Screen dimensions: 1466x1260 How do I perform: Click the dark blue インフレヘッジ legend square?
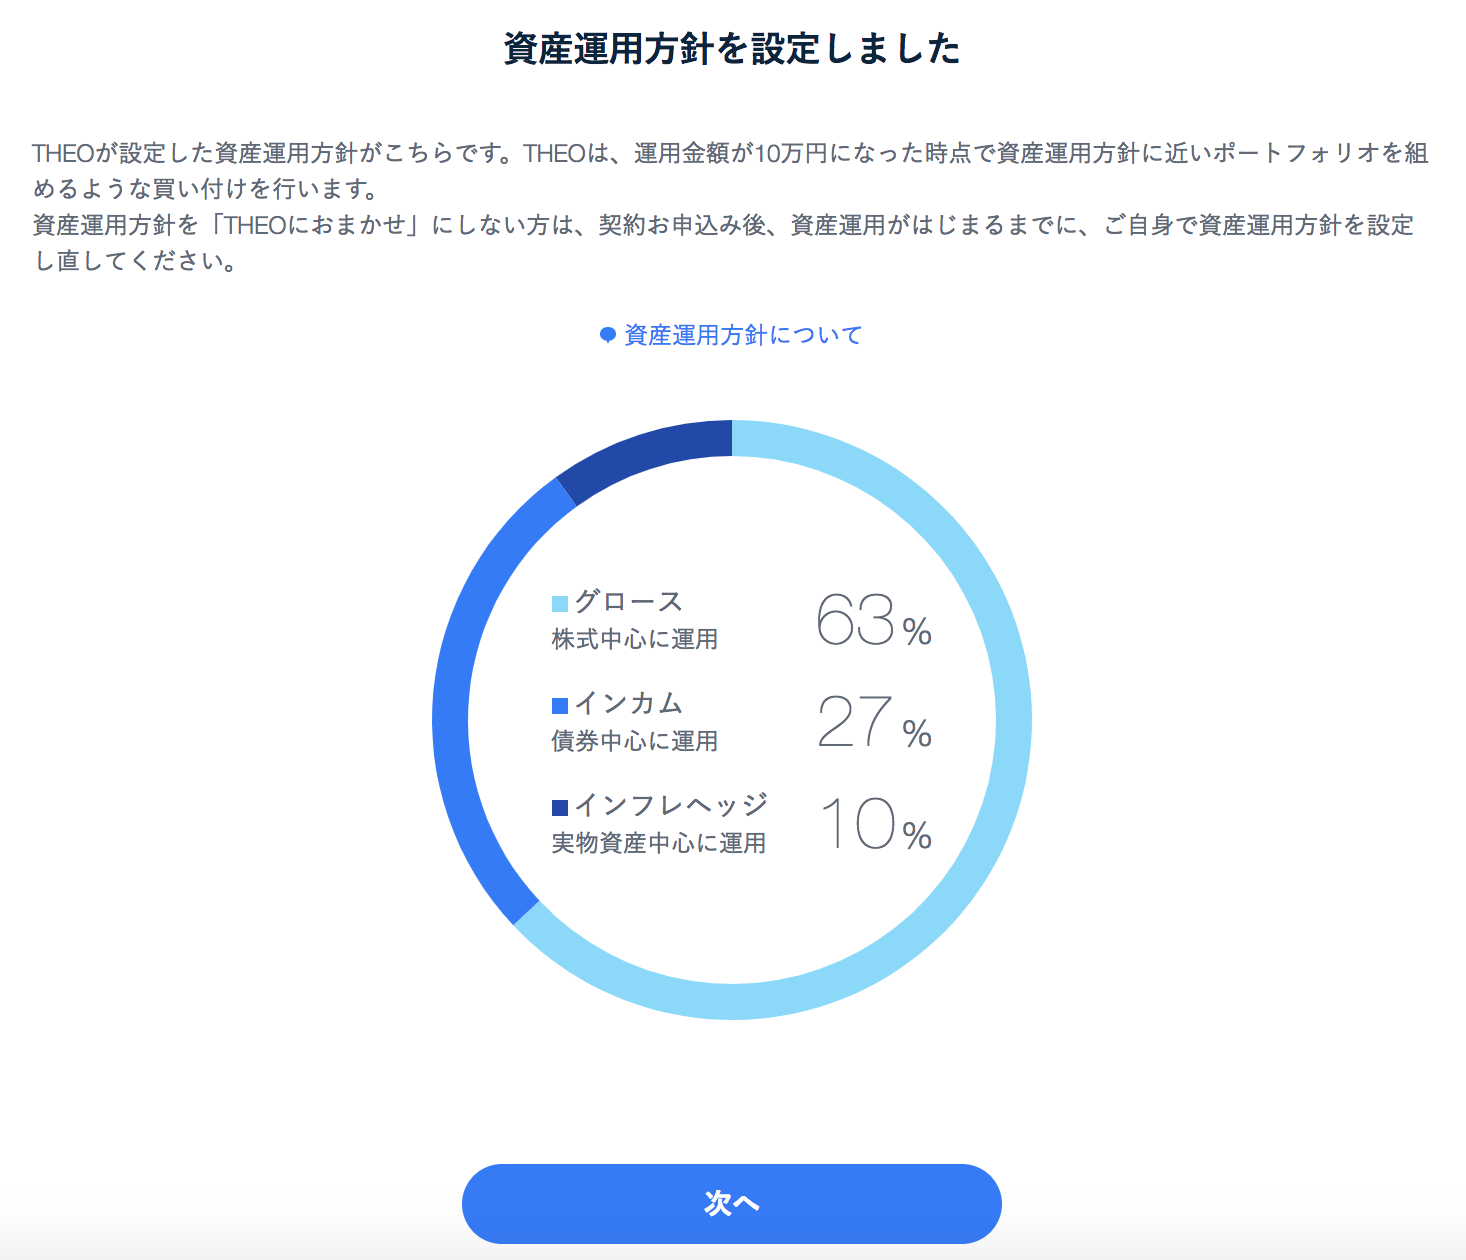(560, 807)
